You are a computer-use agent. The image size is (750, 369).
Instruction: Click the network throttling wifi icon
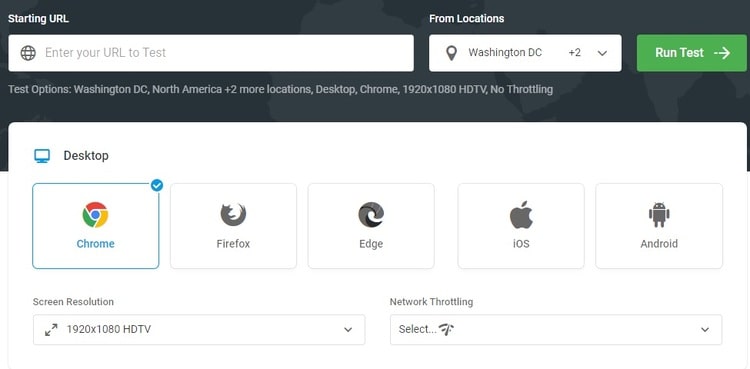tap(446, 329)
